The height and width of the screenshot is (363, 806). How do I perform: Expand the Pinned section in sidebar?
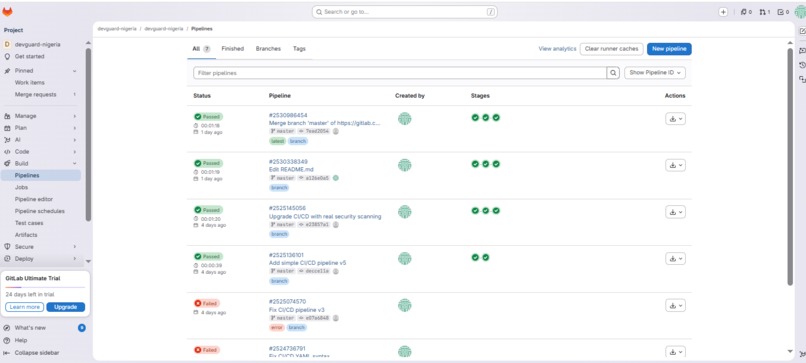[x=41, y=70]
